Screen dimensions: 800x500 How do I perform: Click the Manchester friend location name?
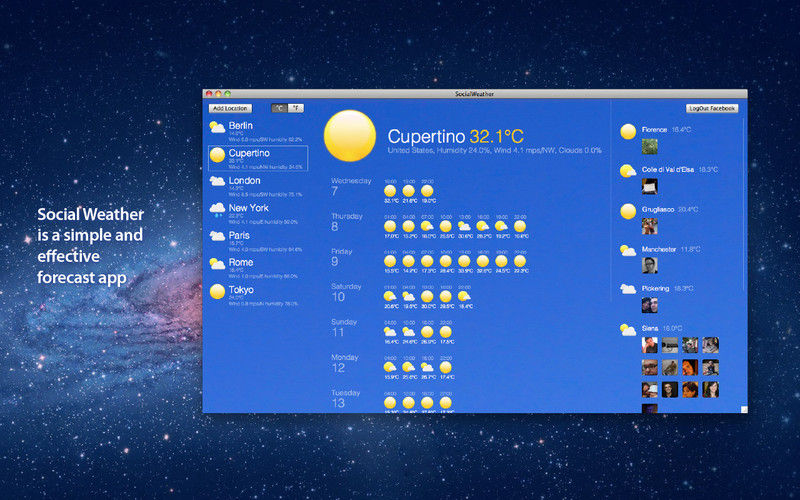click(x=659, y=249)
